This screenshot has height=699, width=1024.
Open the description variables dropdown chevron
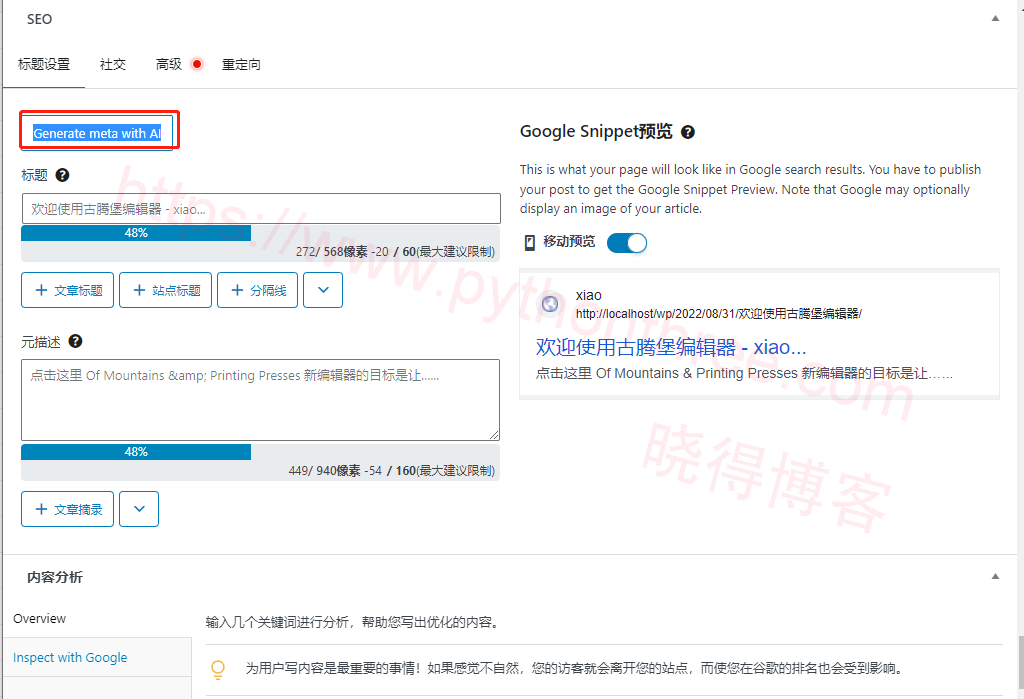pyautogui.click(x=139, y=509)
